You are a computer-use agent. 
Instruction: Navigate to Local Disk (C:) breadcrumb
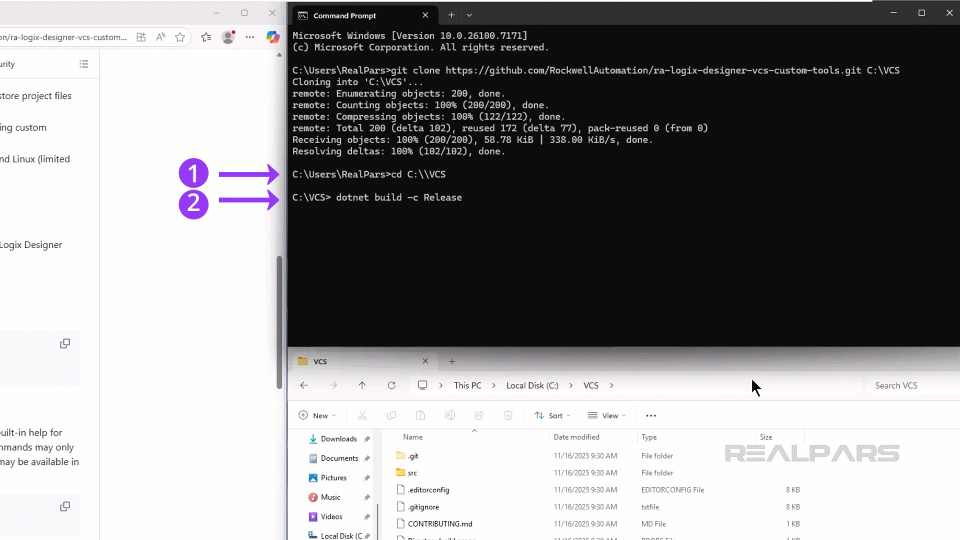(x=532, y=385)
